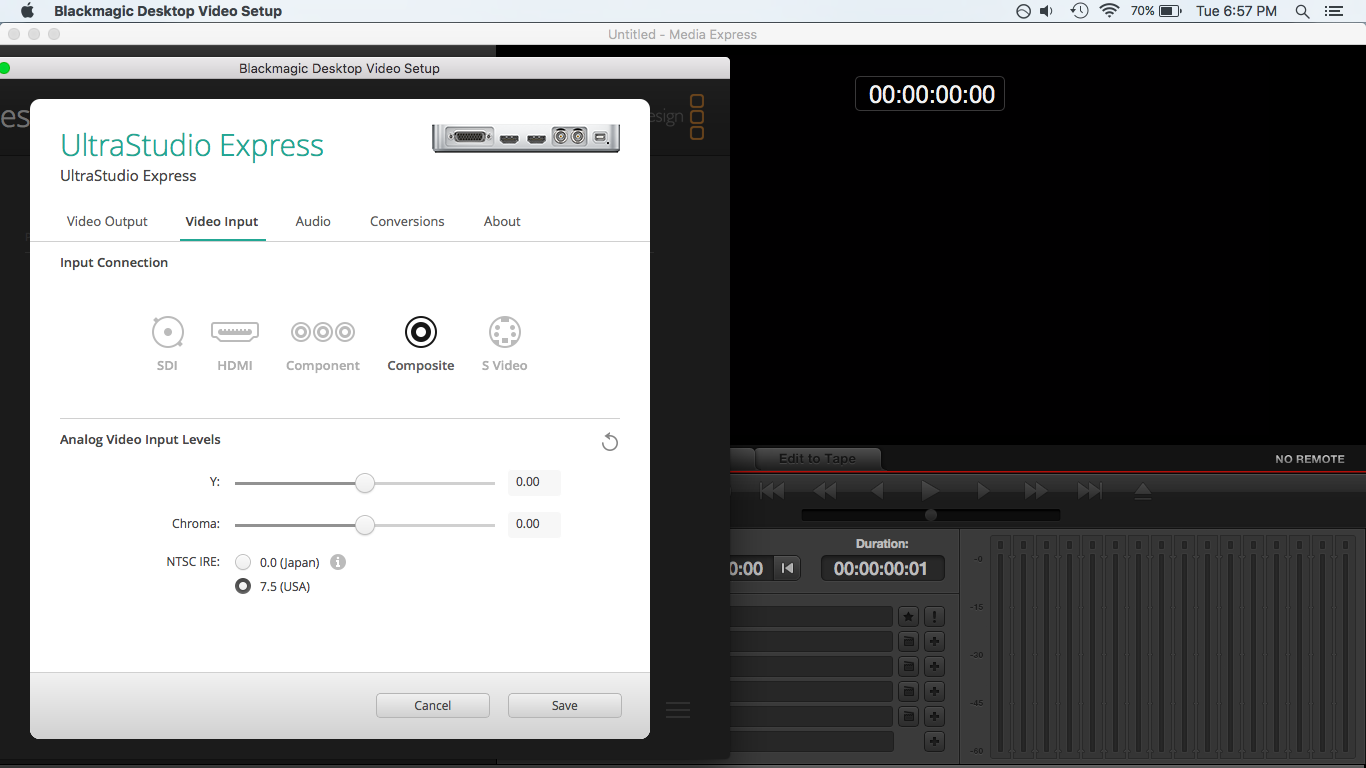Open the Conversions tab
The height and width of the screenshot is (768, 1366).
point(407,221)
